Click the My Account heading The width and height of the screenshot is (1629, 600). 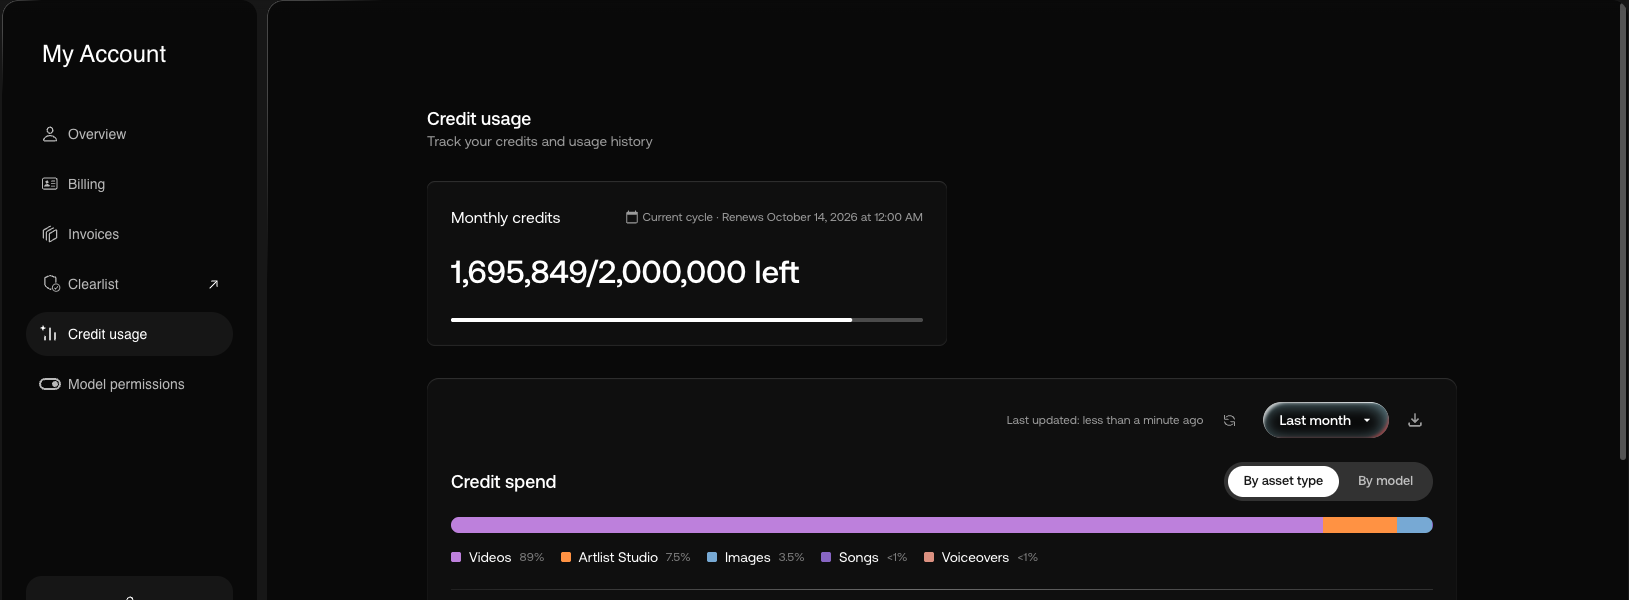click(104, 54)
